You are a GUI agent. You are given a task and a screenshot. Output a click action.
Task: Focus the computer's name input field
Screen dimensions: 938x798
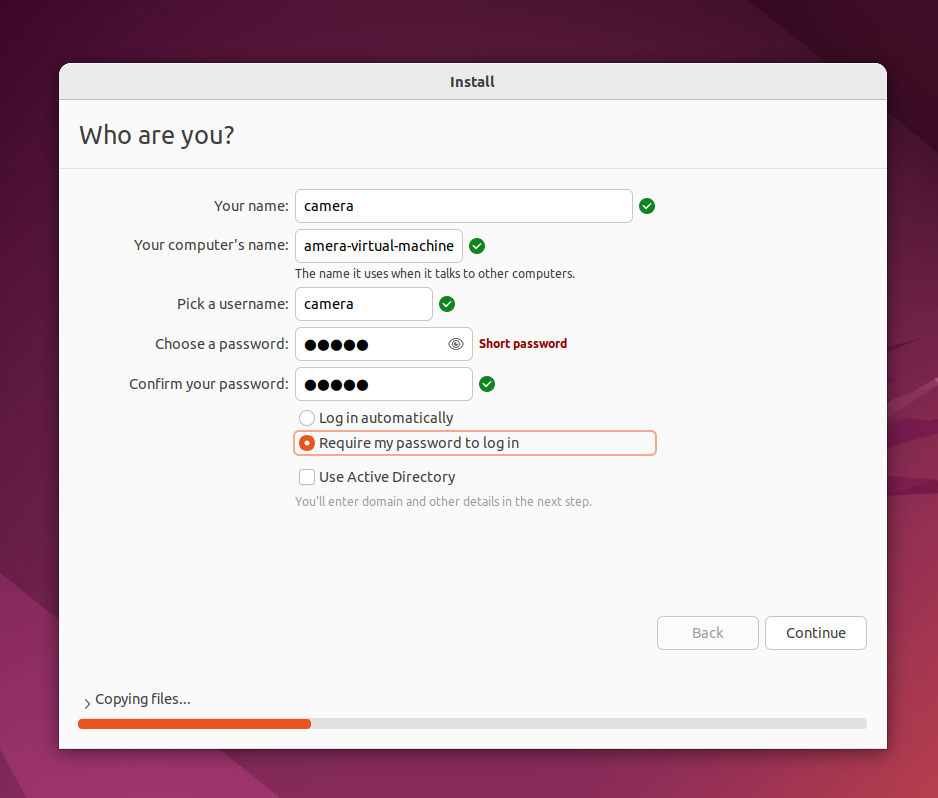pyautogui.click(x=378, y=246)
